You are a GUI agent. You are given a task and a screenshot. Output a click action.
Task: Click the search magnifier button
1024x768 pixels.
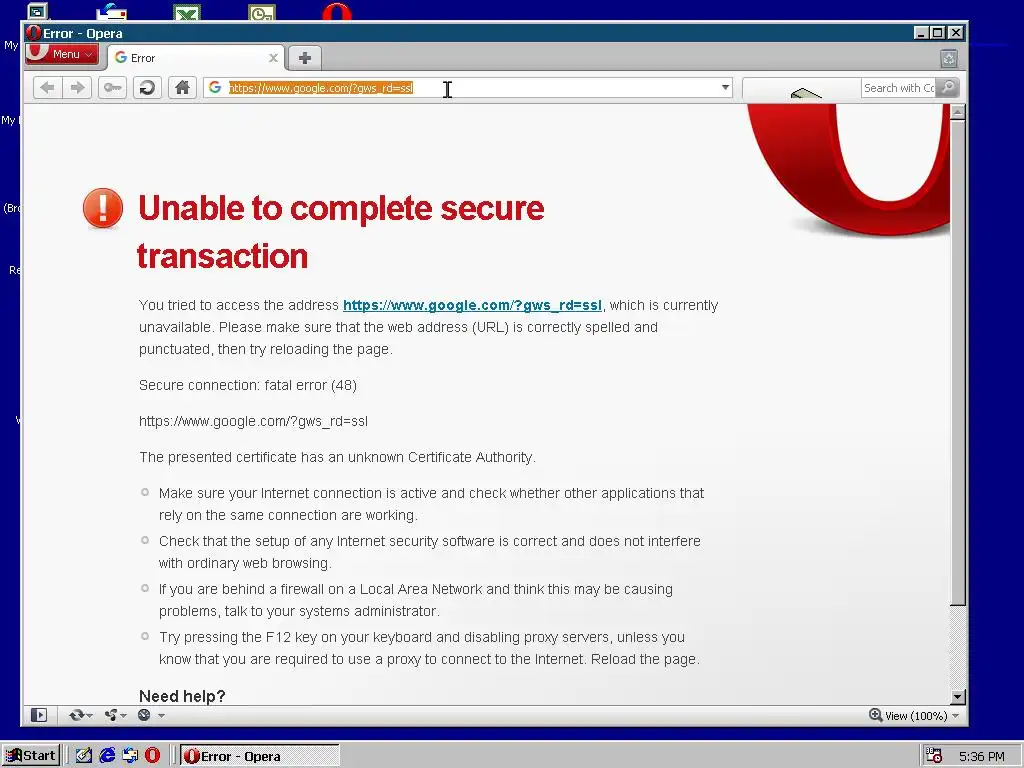947,88
